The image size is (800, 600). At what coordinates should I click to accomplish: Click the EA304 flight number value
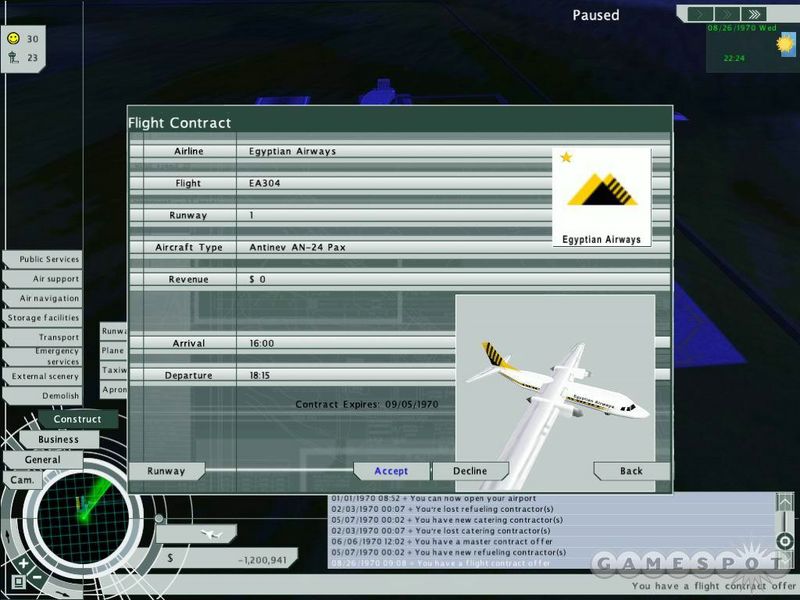(264, 183)
